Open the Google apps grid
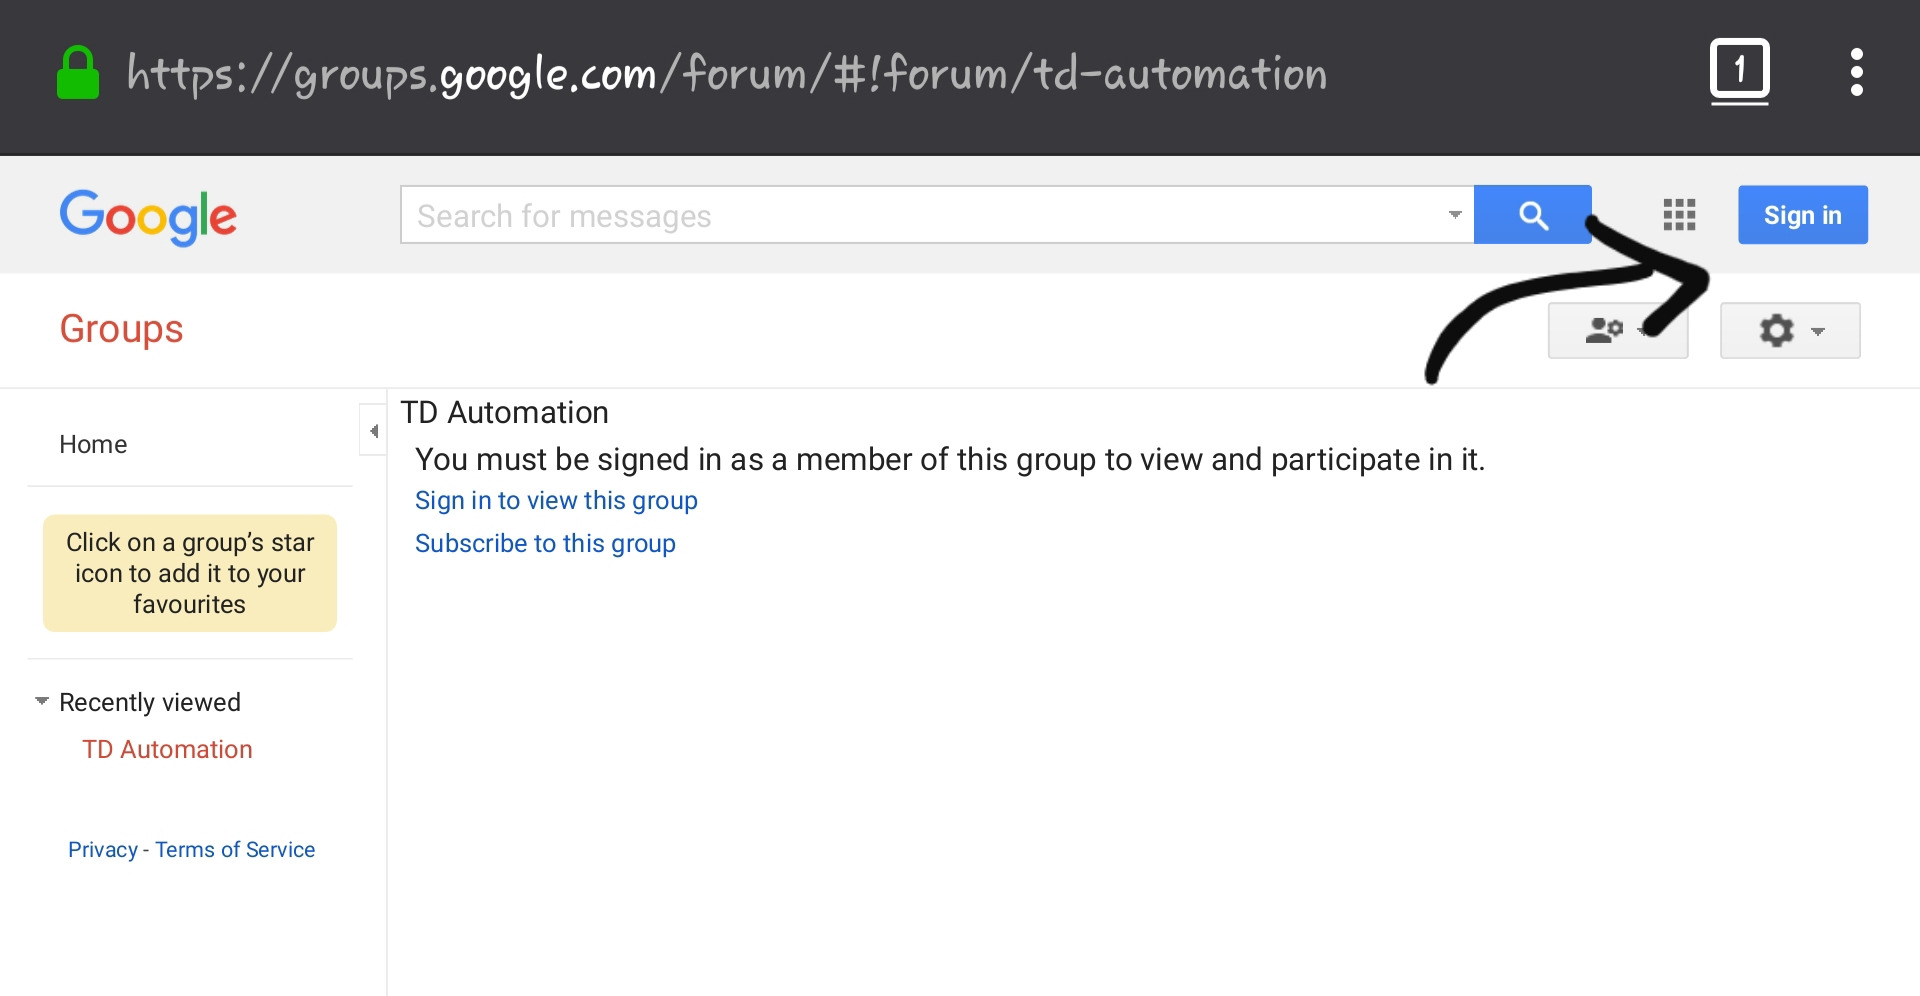Viewport: 1920px width, 996px height. (x=1679, y=215)
